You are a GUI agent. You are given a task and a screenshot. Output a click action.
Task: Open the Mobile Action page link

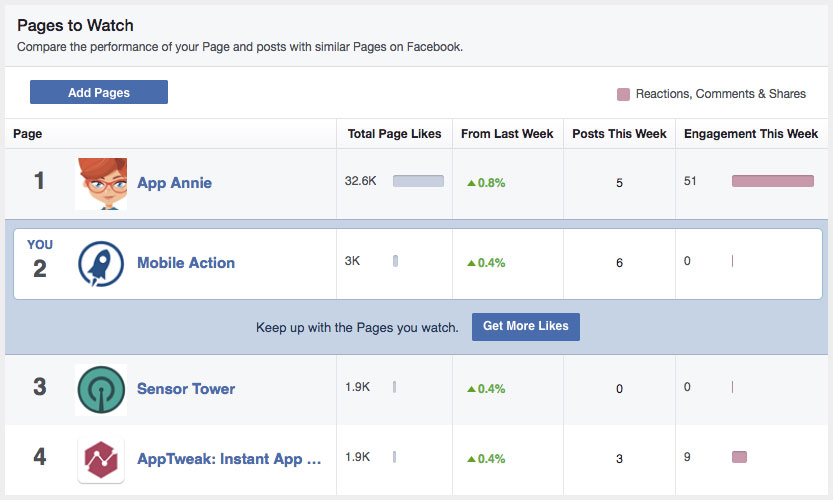[x=186, y=263]
